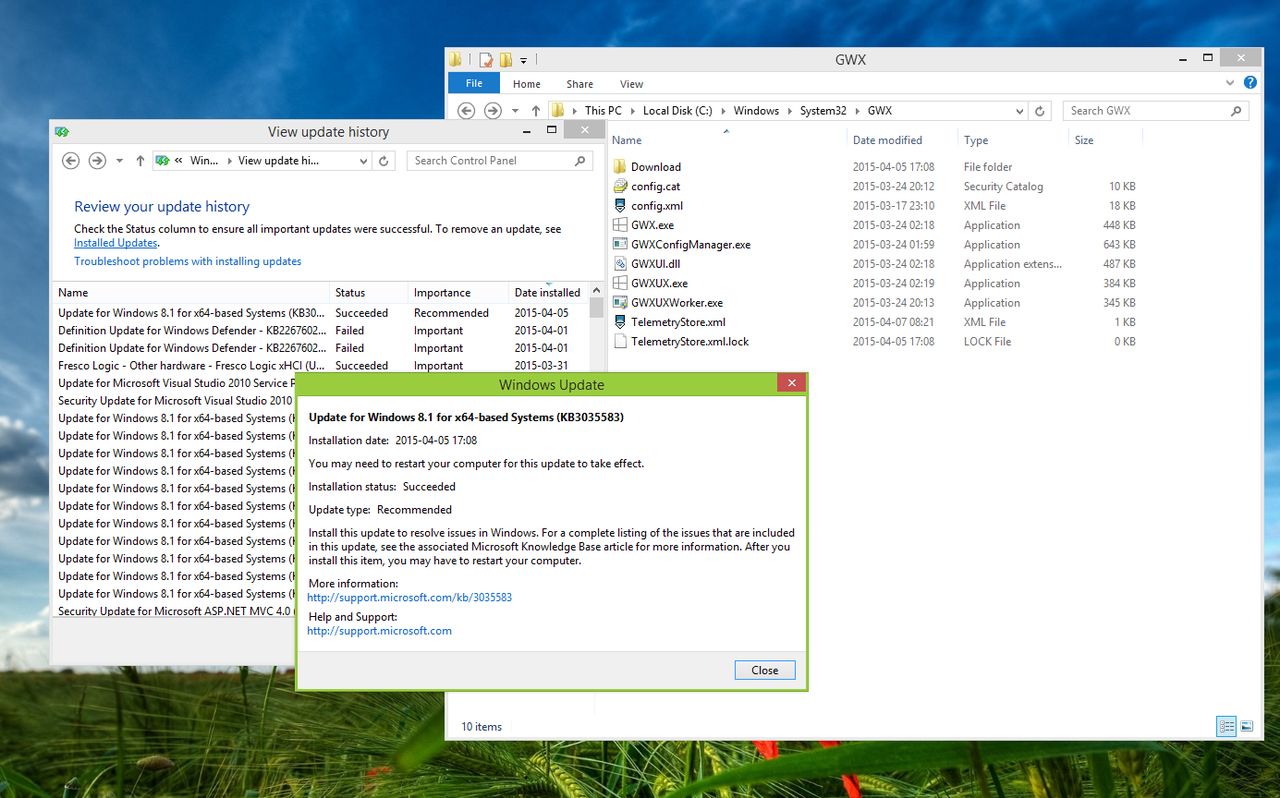Viewport: 1280px width, 798px height.
Task: Open the address bar history dropdown in Explorer
Action: 1019,111
